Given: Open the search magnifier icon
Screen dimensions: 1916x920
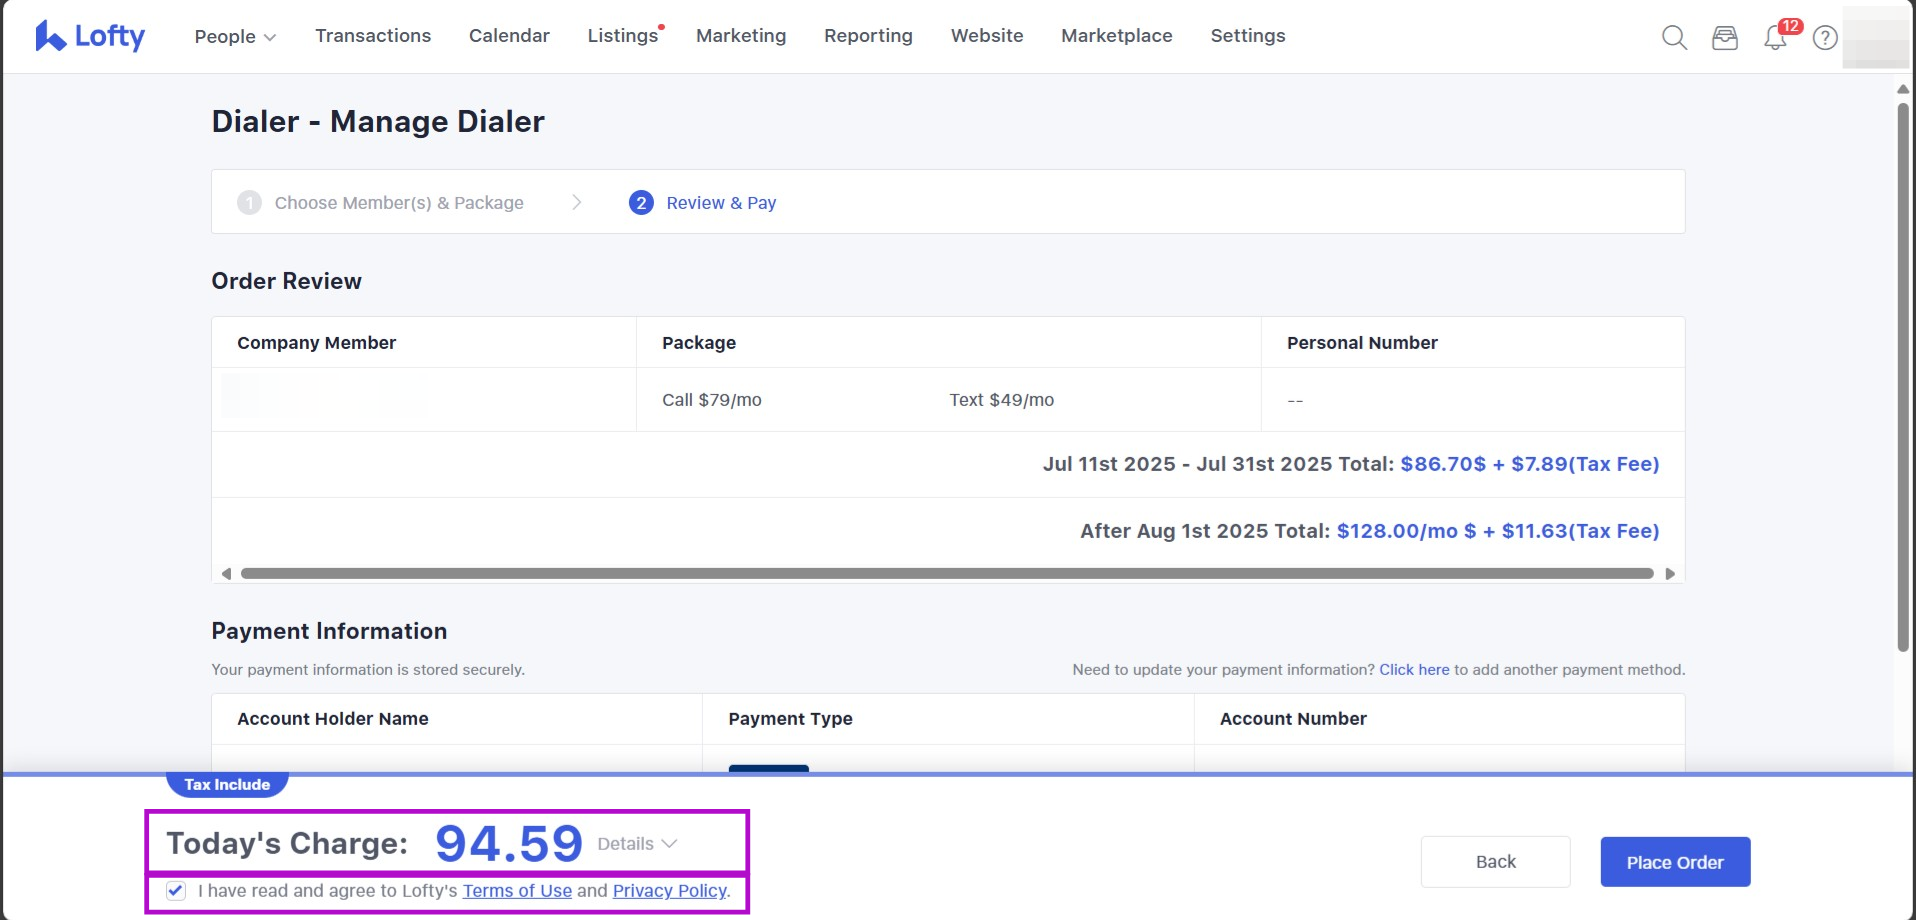Looking at the screenshot, I should click(1674, 38).
